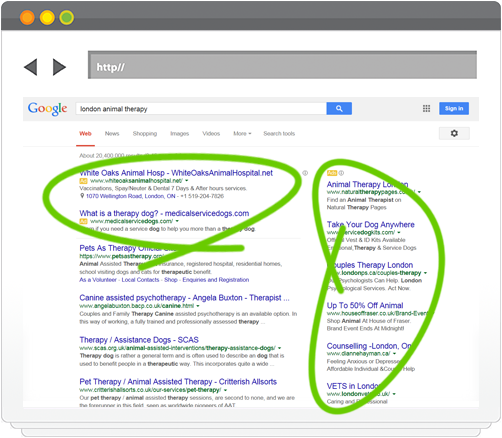Click the yellow window button

(47, 17)
